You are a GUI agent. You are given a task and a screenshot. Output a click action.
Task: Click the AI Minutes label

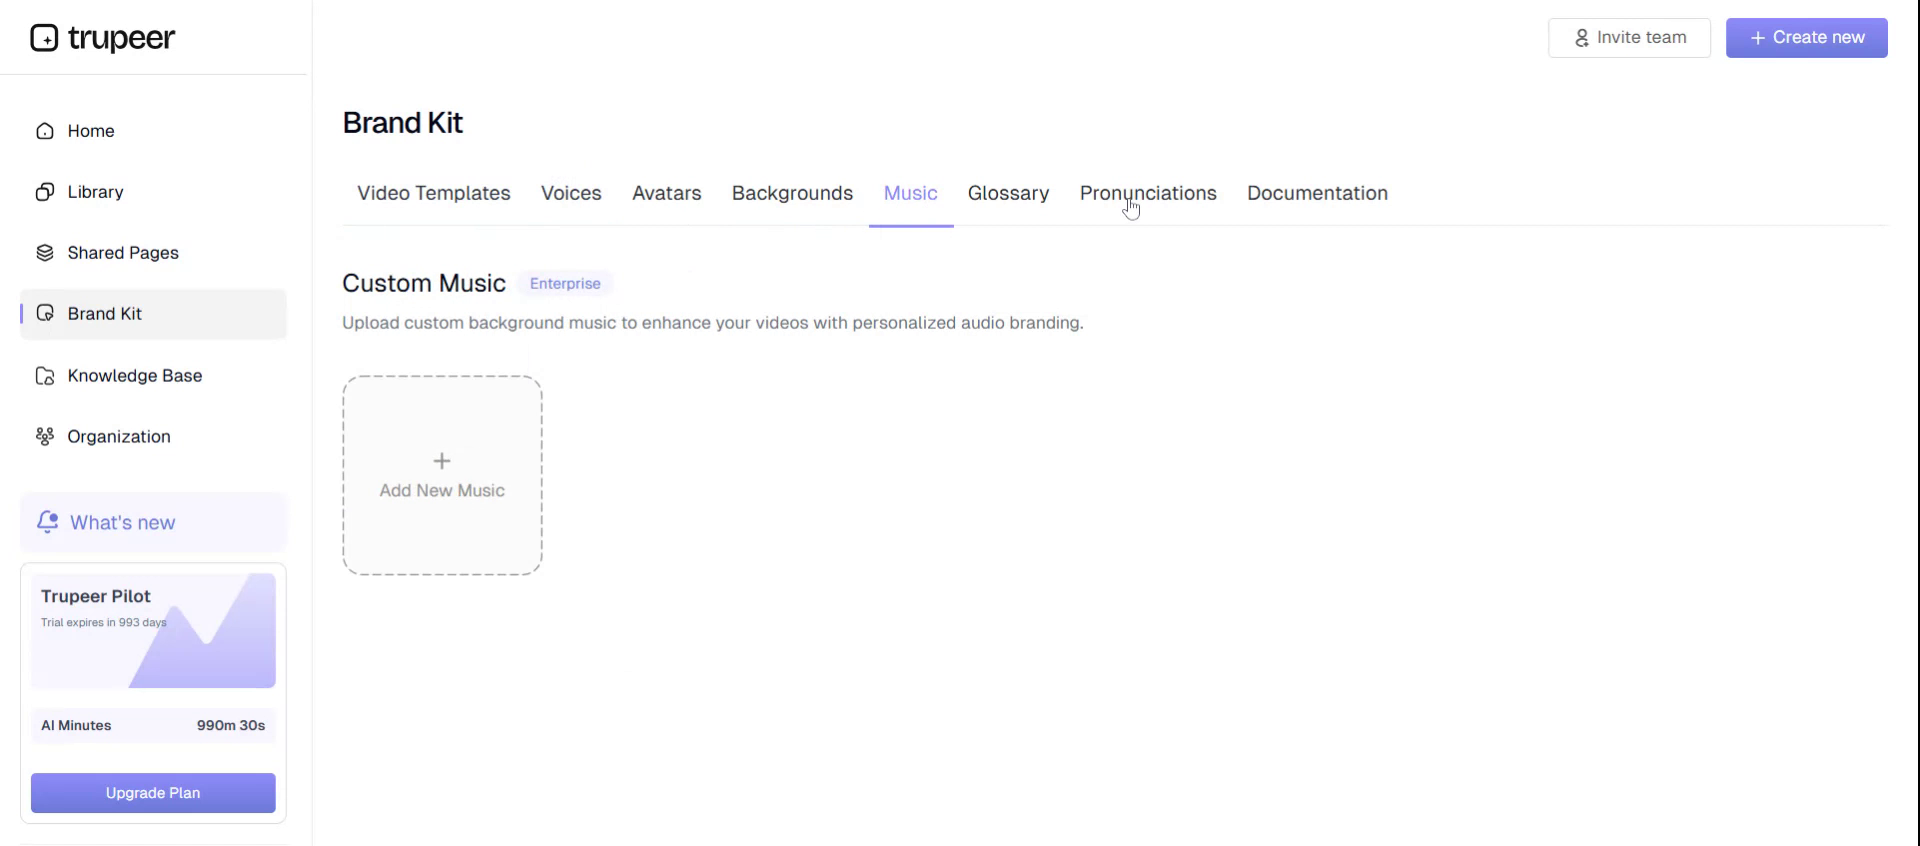click(x=76, y=726)
